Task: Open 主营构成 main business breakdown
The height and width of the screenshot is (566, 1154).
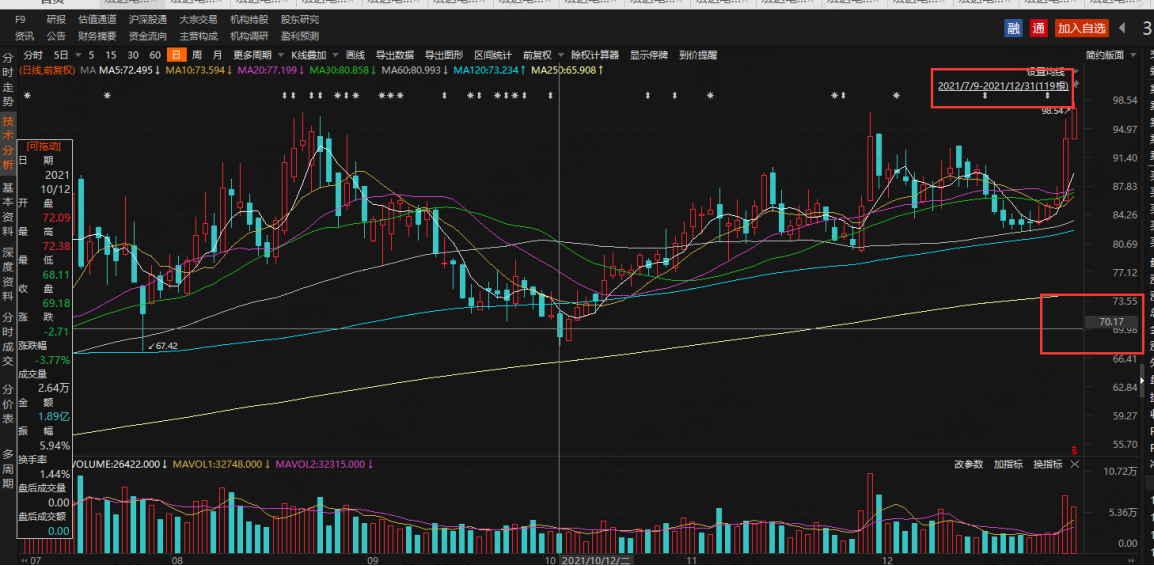Action: [x=198, y=35]
